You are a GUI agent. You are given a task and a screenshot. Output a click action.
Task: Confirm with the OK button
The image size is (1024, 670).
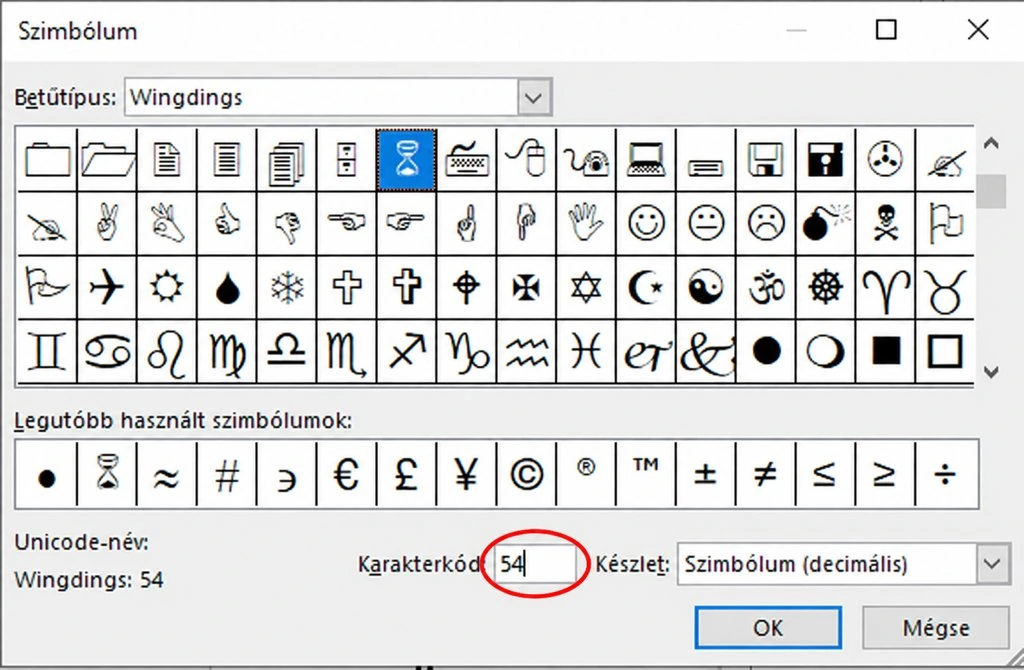[768, 628]
